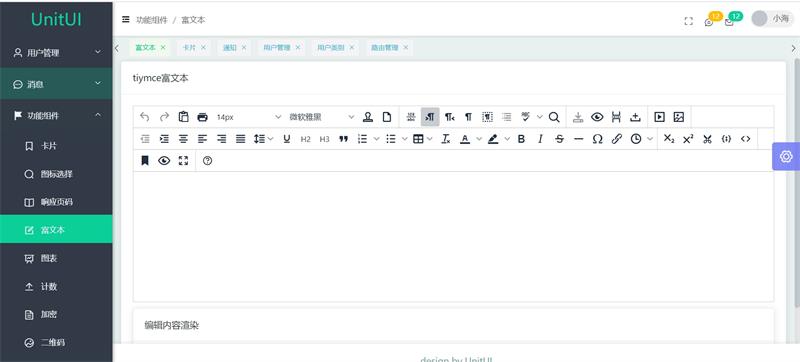Toggle bold formatting in the editor
Screen dimensions: 800x362
(x=521, y=139)
